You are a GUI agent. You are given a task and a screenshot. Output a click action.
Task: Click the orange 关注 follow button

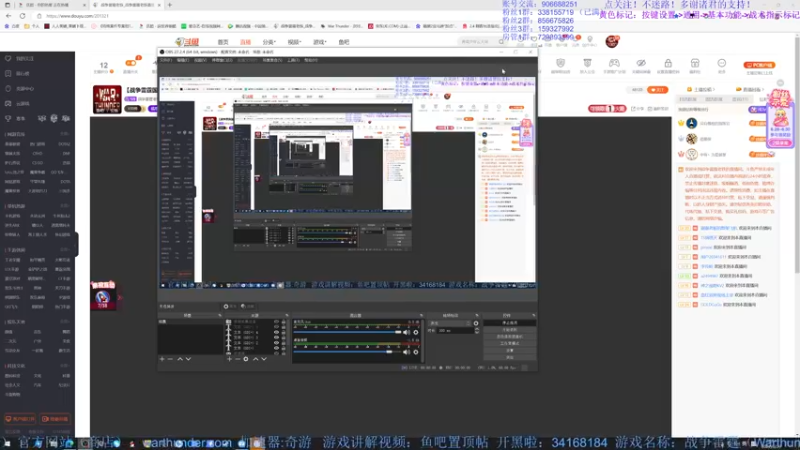pyautogui.click(x=657, y=90)
